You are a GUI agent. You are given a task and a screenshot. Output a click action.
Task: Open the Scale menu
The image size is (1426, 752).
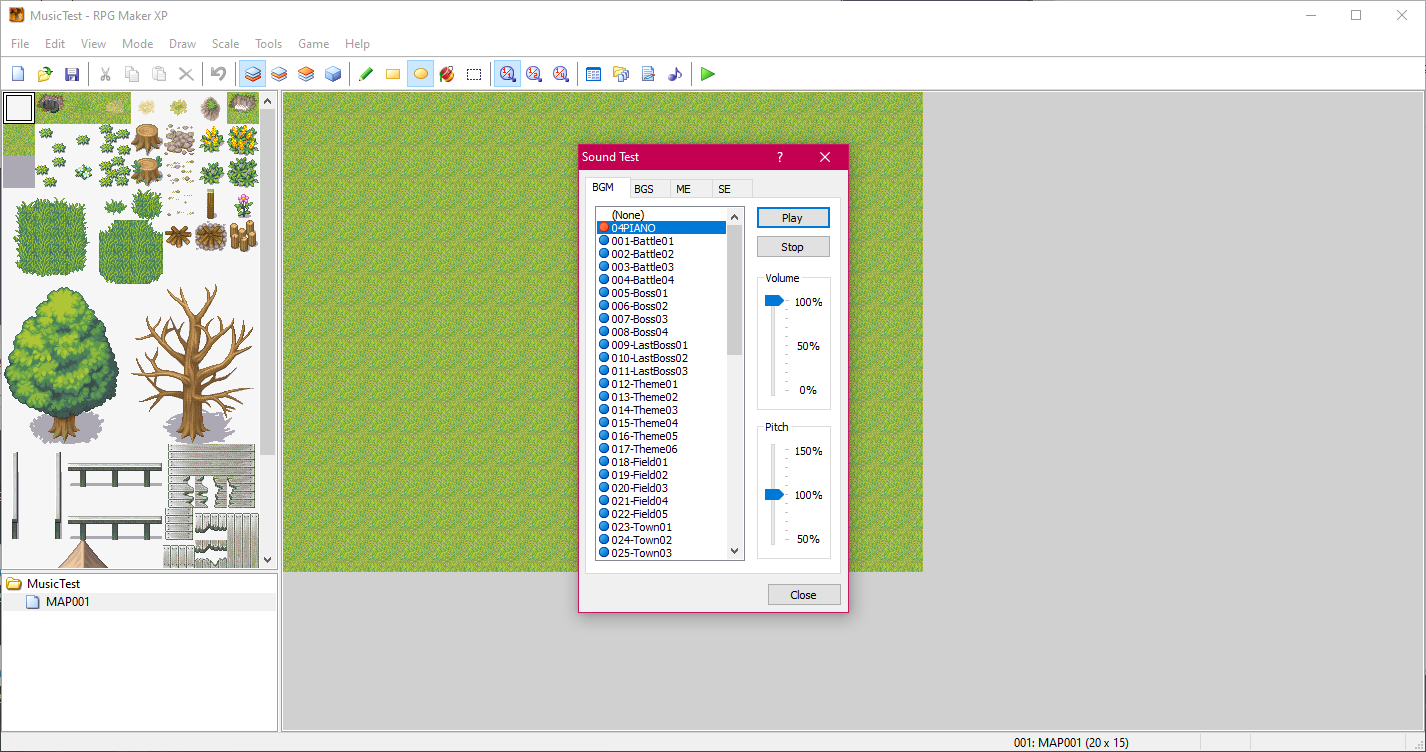[x=225, y=44]
